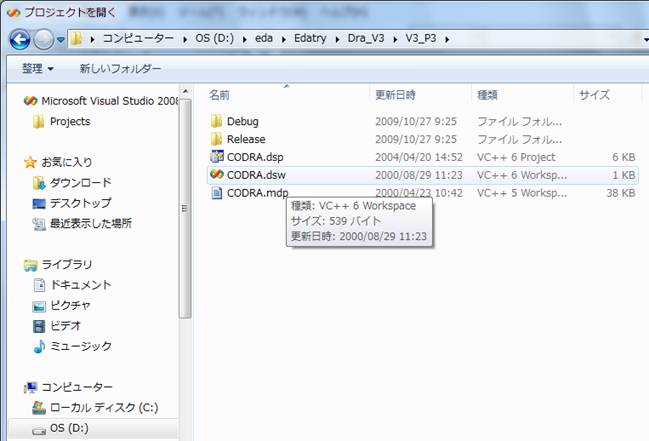The image size is (649, 441).
Task: Select Microsoft Visual Studio 2008 in sidebar
Action: 110,101
